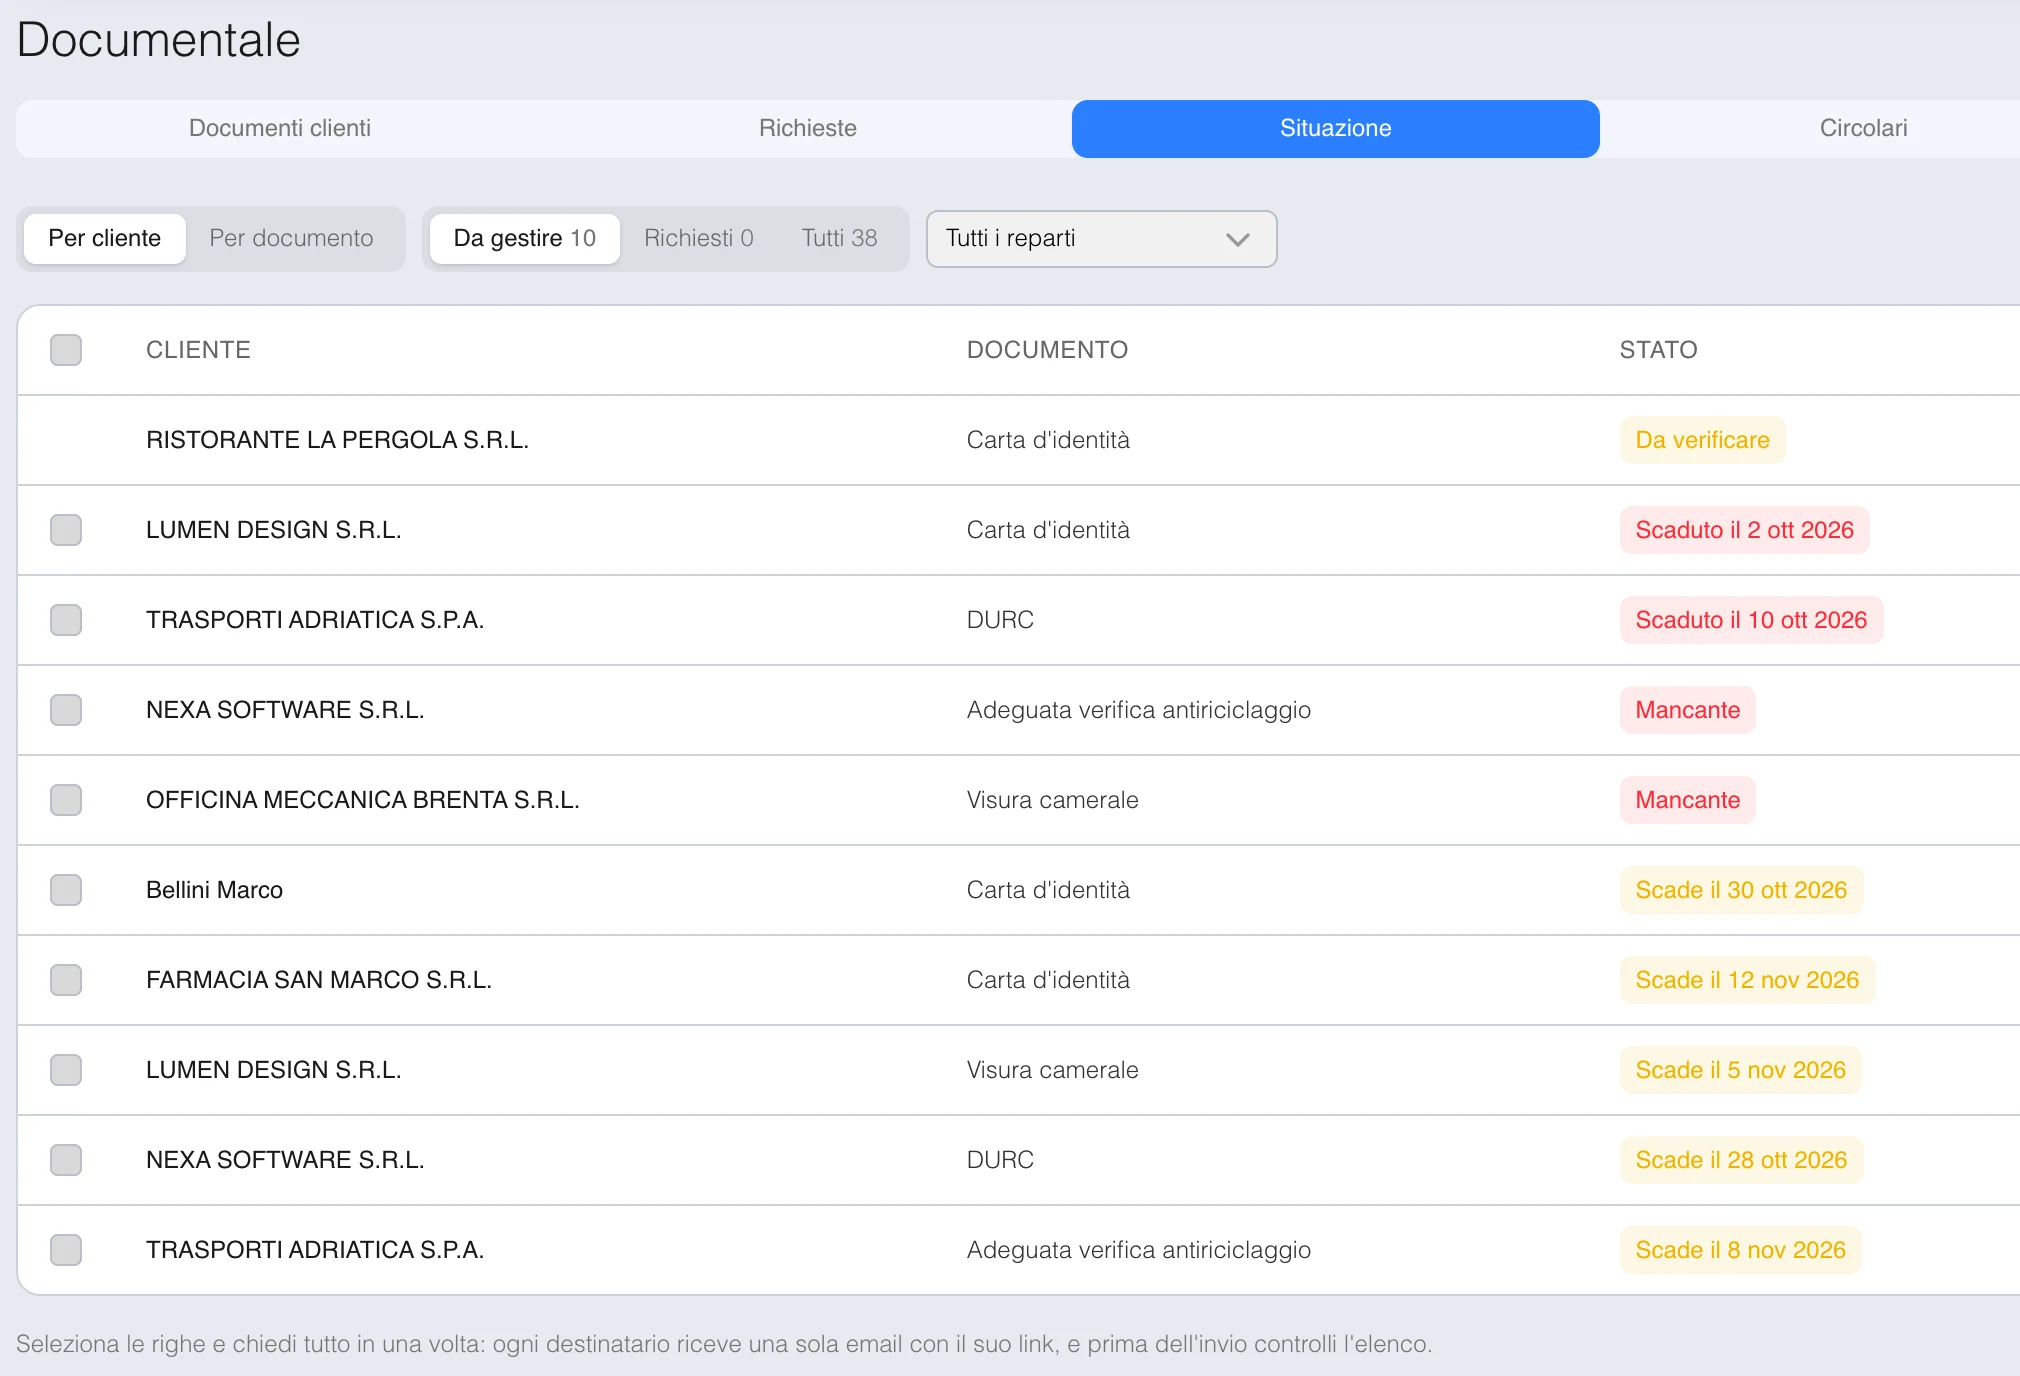Image resolution: width=2020 pixels, height=1376 pixels.
Task: Check NEXA SOFTWARE antiriciclaggio row checkbox
Action: click(x=66, y=710)
